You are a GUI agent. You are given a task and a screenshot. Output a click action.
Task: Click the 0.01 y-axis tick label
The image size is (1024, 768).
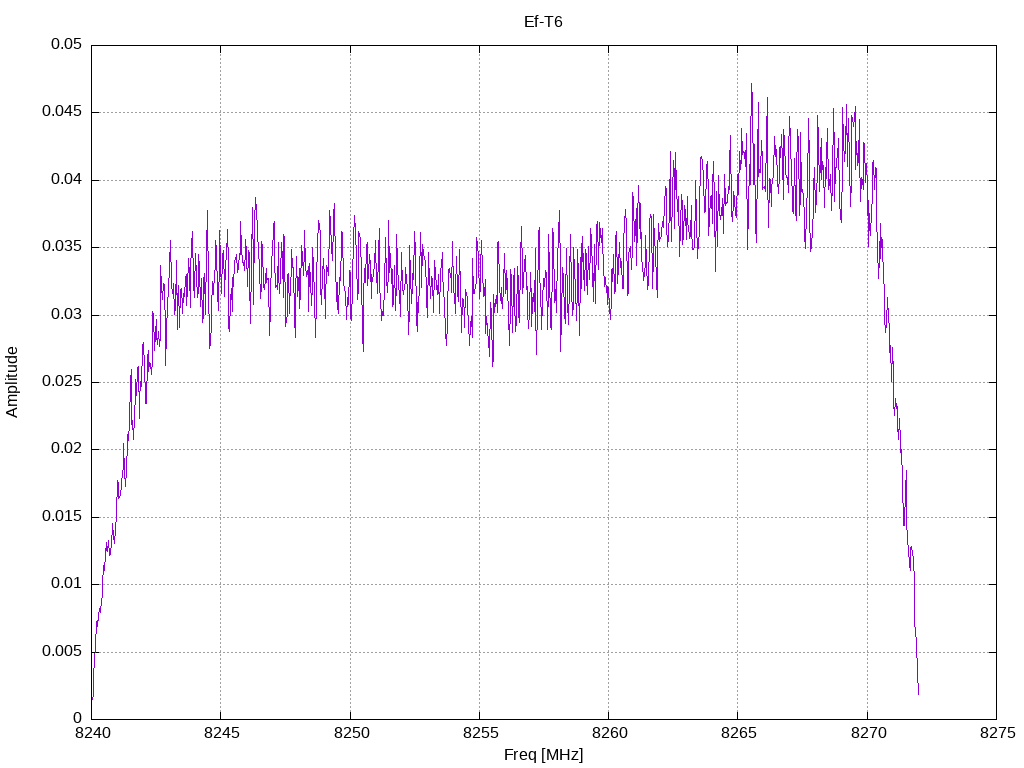(67, 583)
